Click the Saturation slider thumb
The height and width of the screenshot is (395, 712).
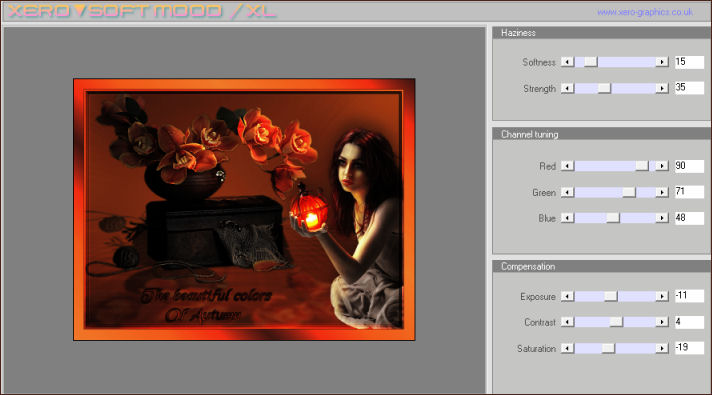click(x=608, y=348)
